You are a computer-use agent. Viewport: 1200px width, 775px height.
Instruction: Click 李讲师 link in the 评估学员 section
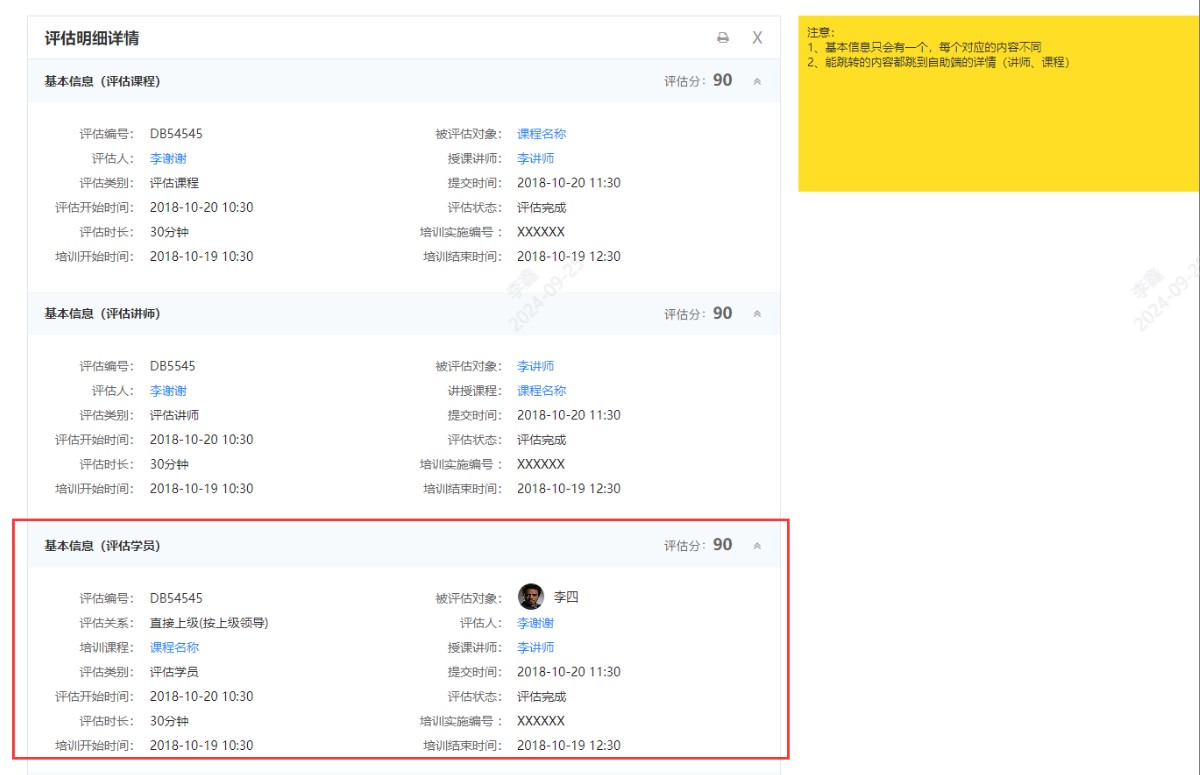tap(535, 647)
